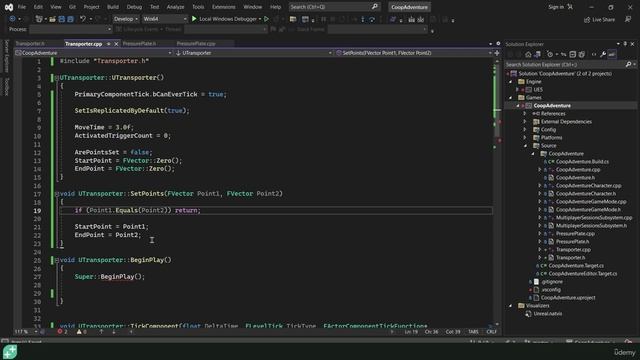The width and height of the screenshot is (640, 360).
Task: Click Properties wrench icon in Solution Explorer
Action: (603, 54)
